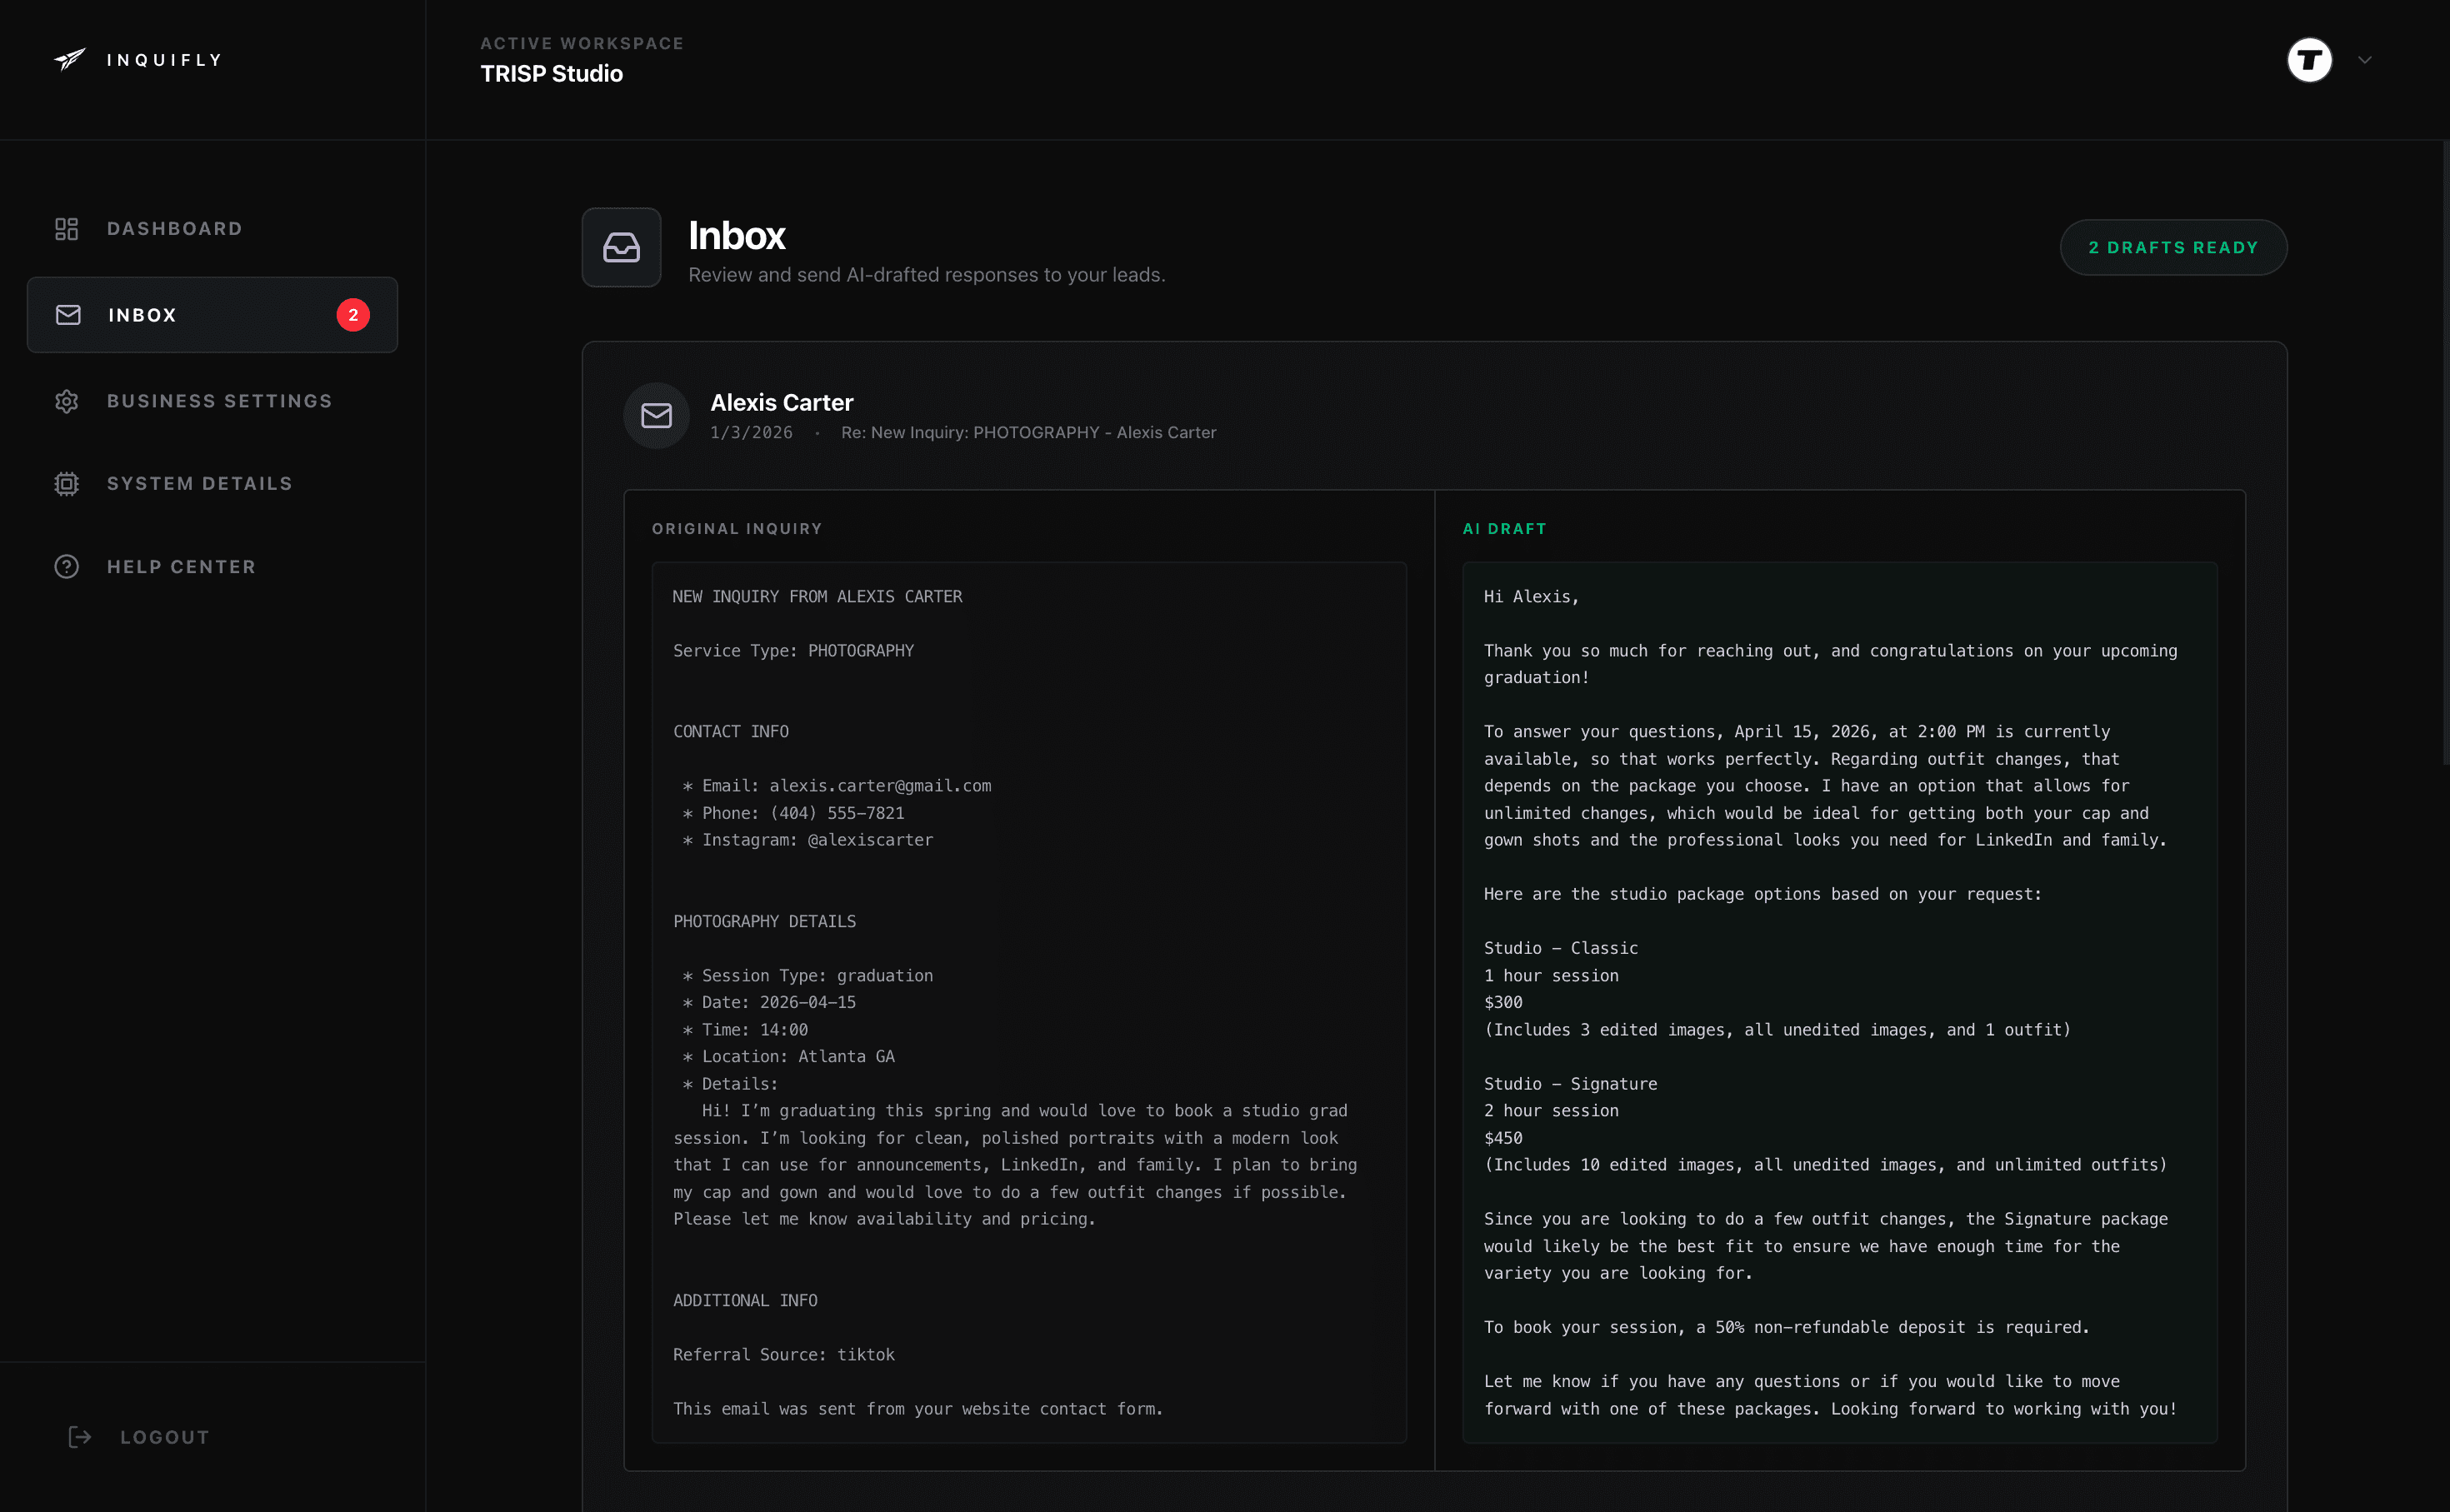The image size is (2450, 1512).
Task: Click alexis.carter@gmail.com in the inquiry
Action: click(881, 785)
